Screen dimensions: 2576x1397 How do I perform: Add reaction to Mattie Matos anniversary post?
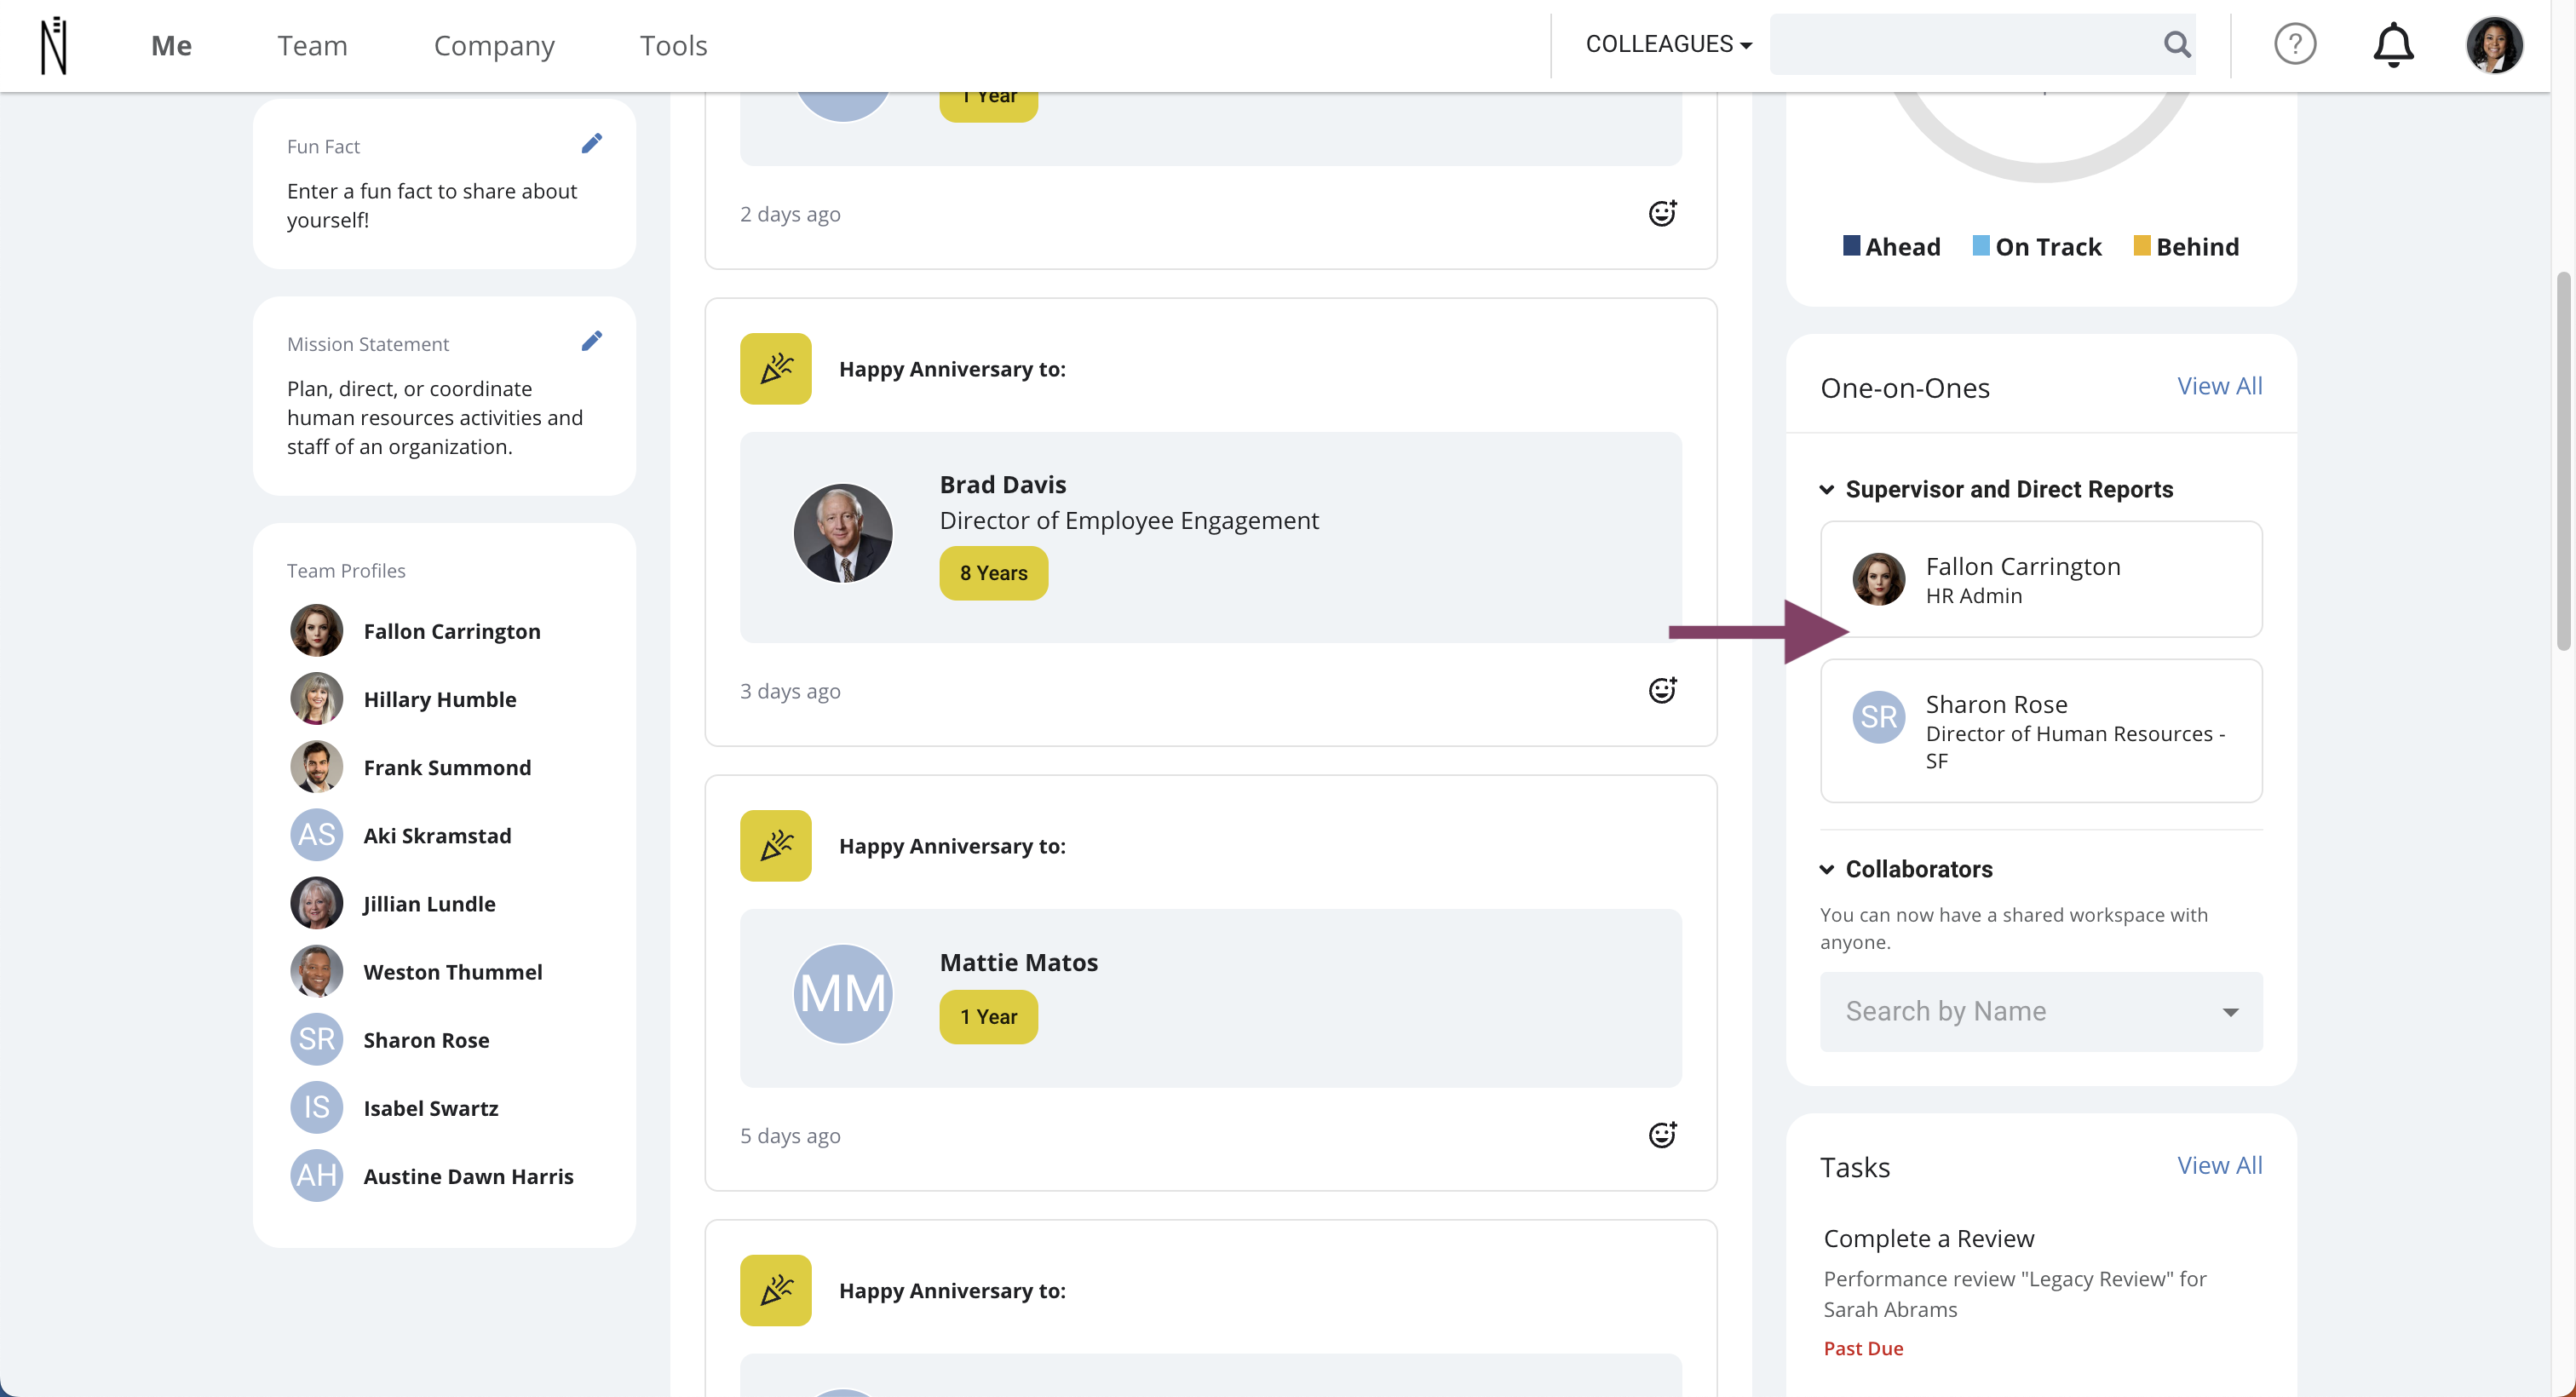point(1662,1134)
